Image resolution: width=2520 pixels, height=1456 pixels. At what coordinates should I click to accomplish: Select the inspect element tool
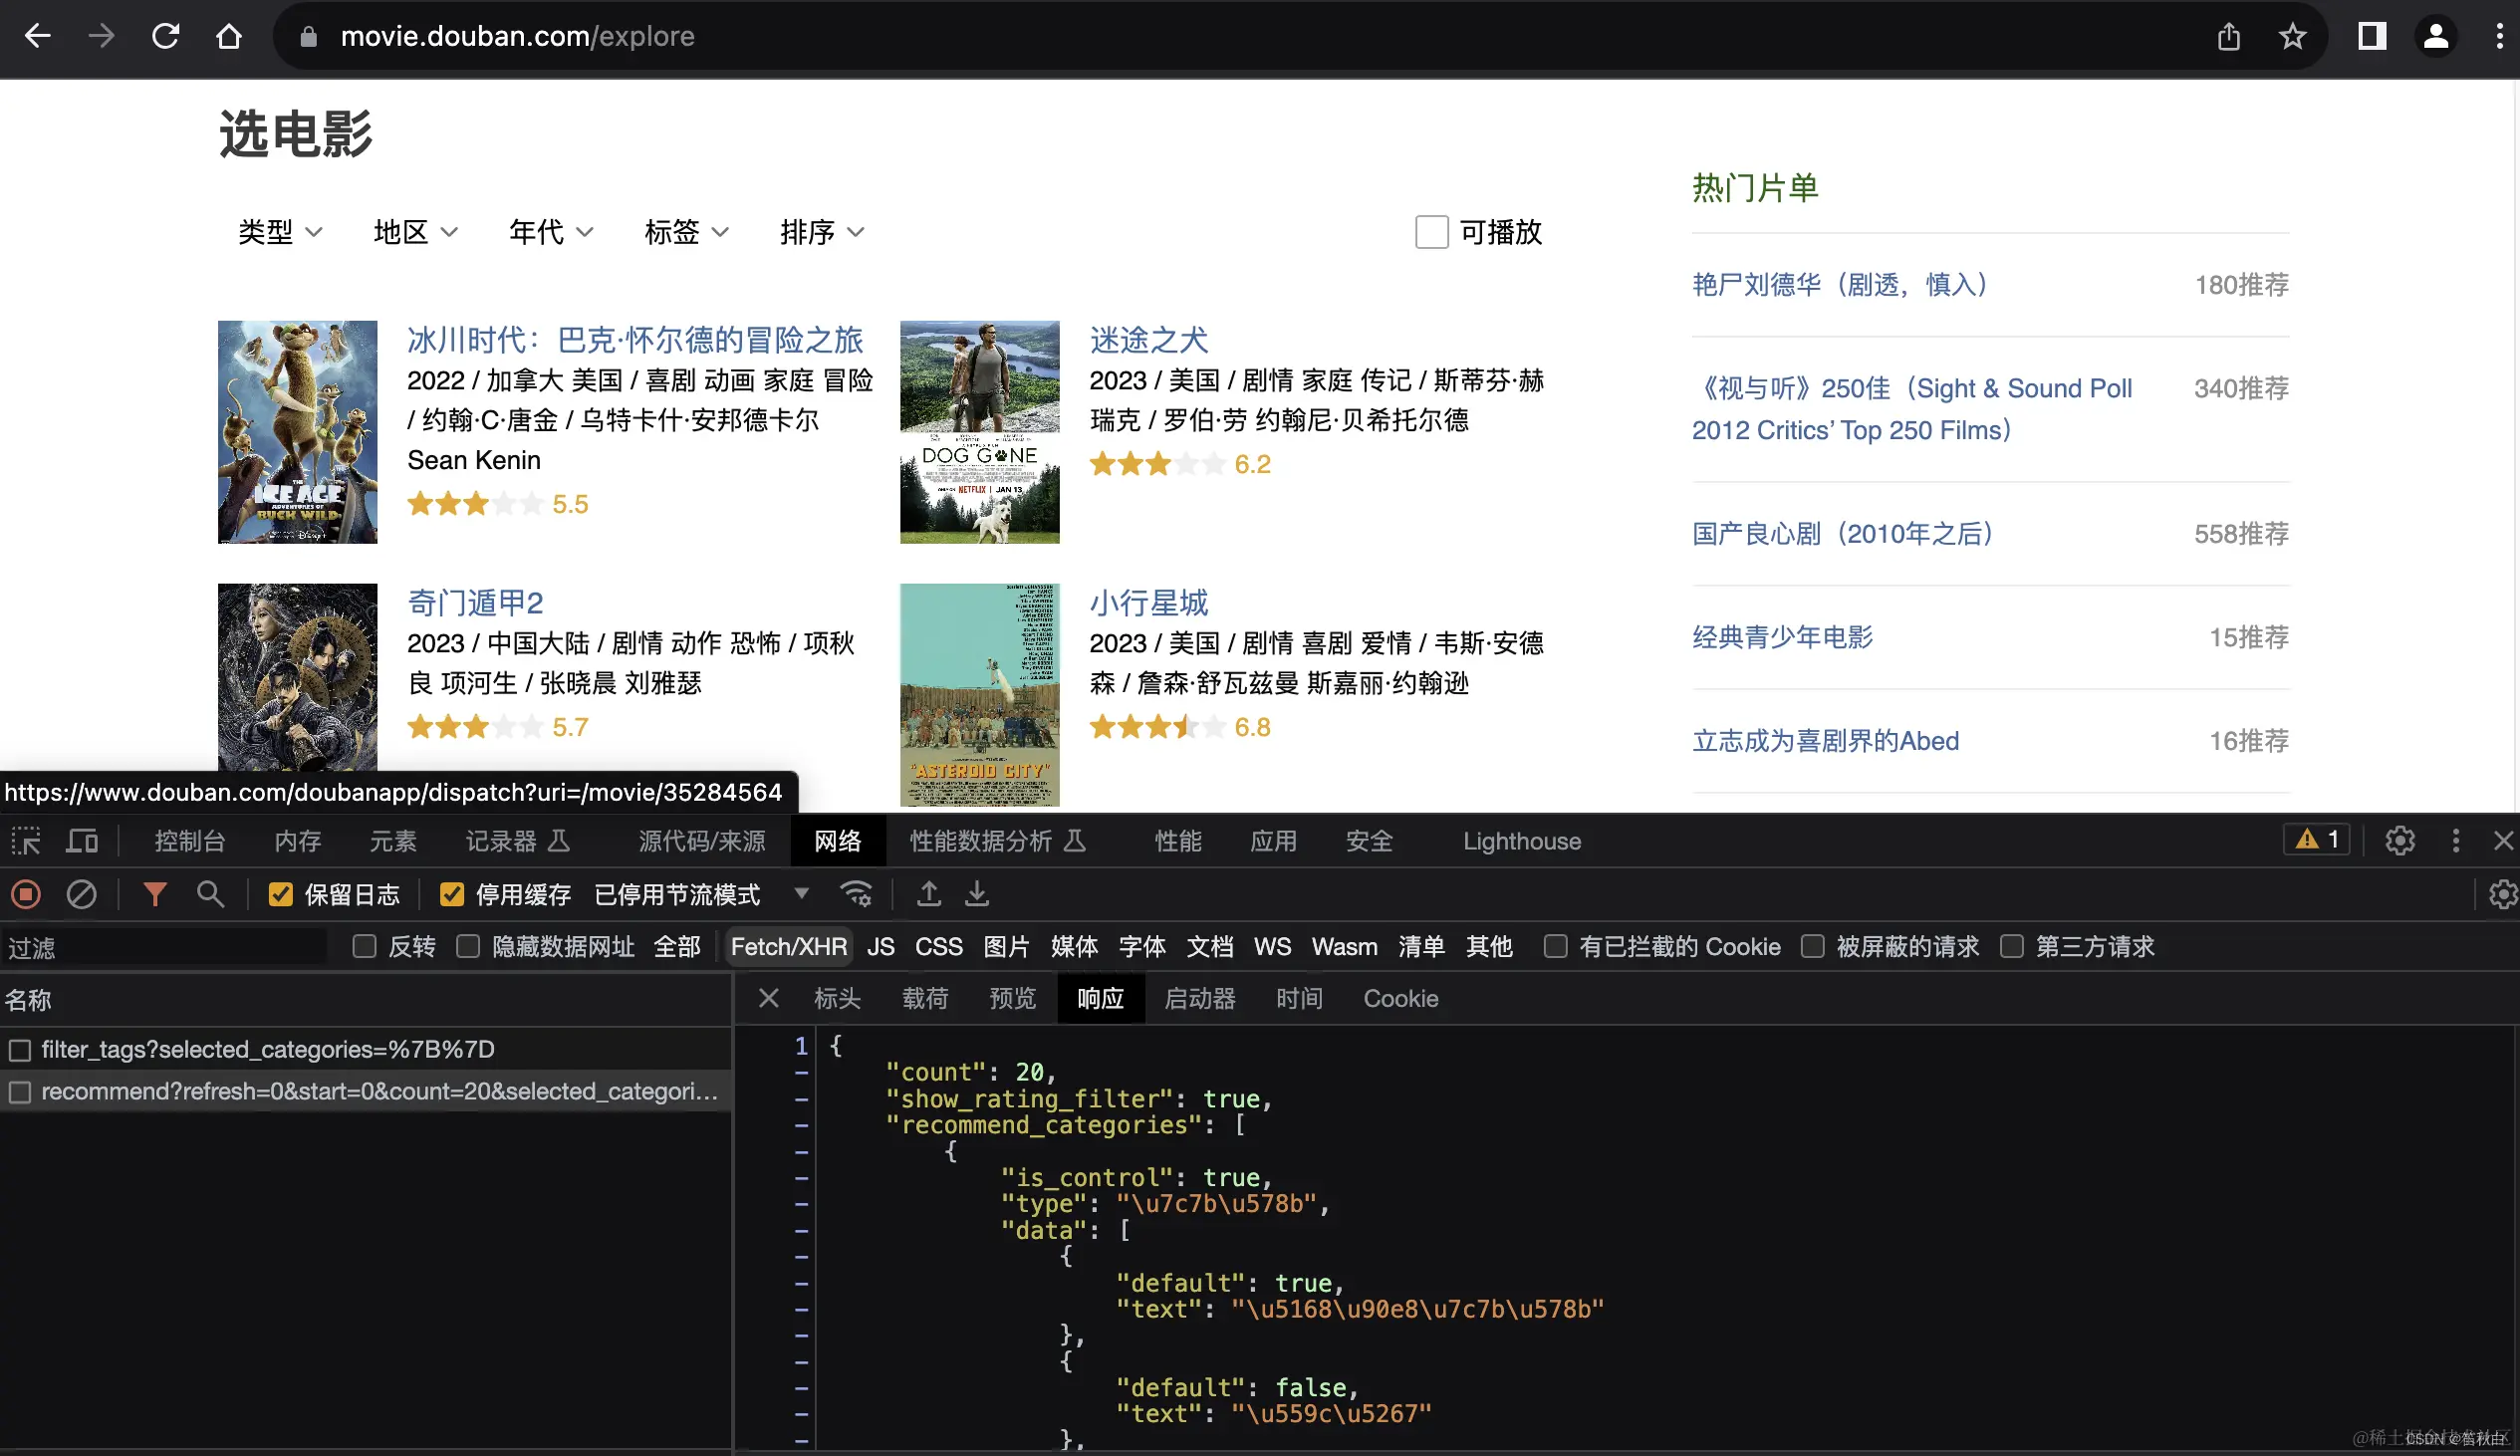(26, 841)
